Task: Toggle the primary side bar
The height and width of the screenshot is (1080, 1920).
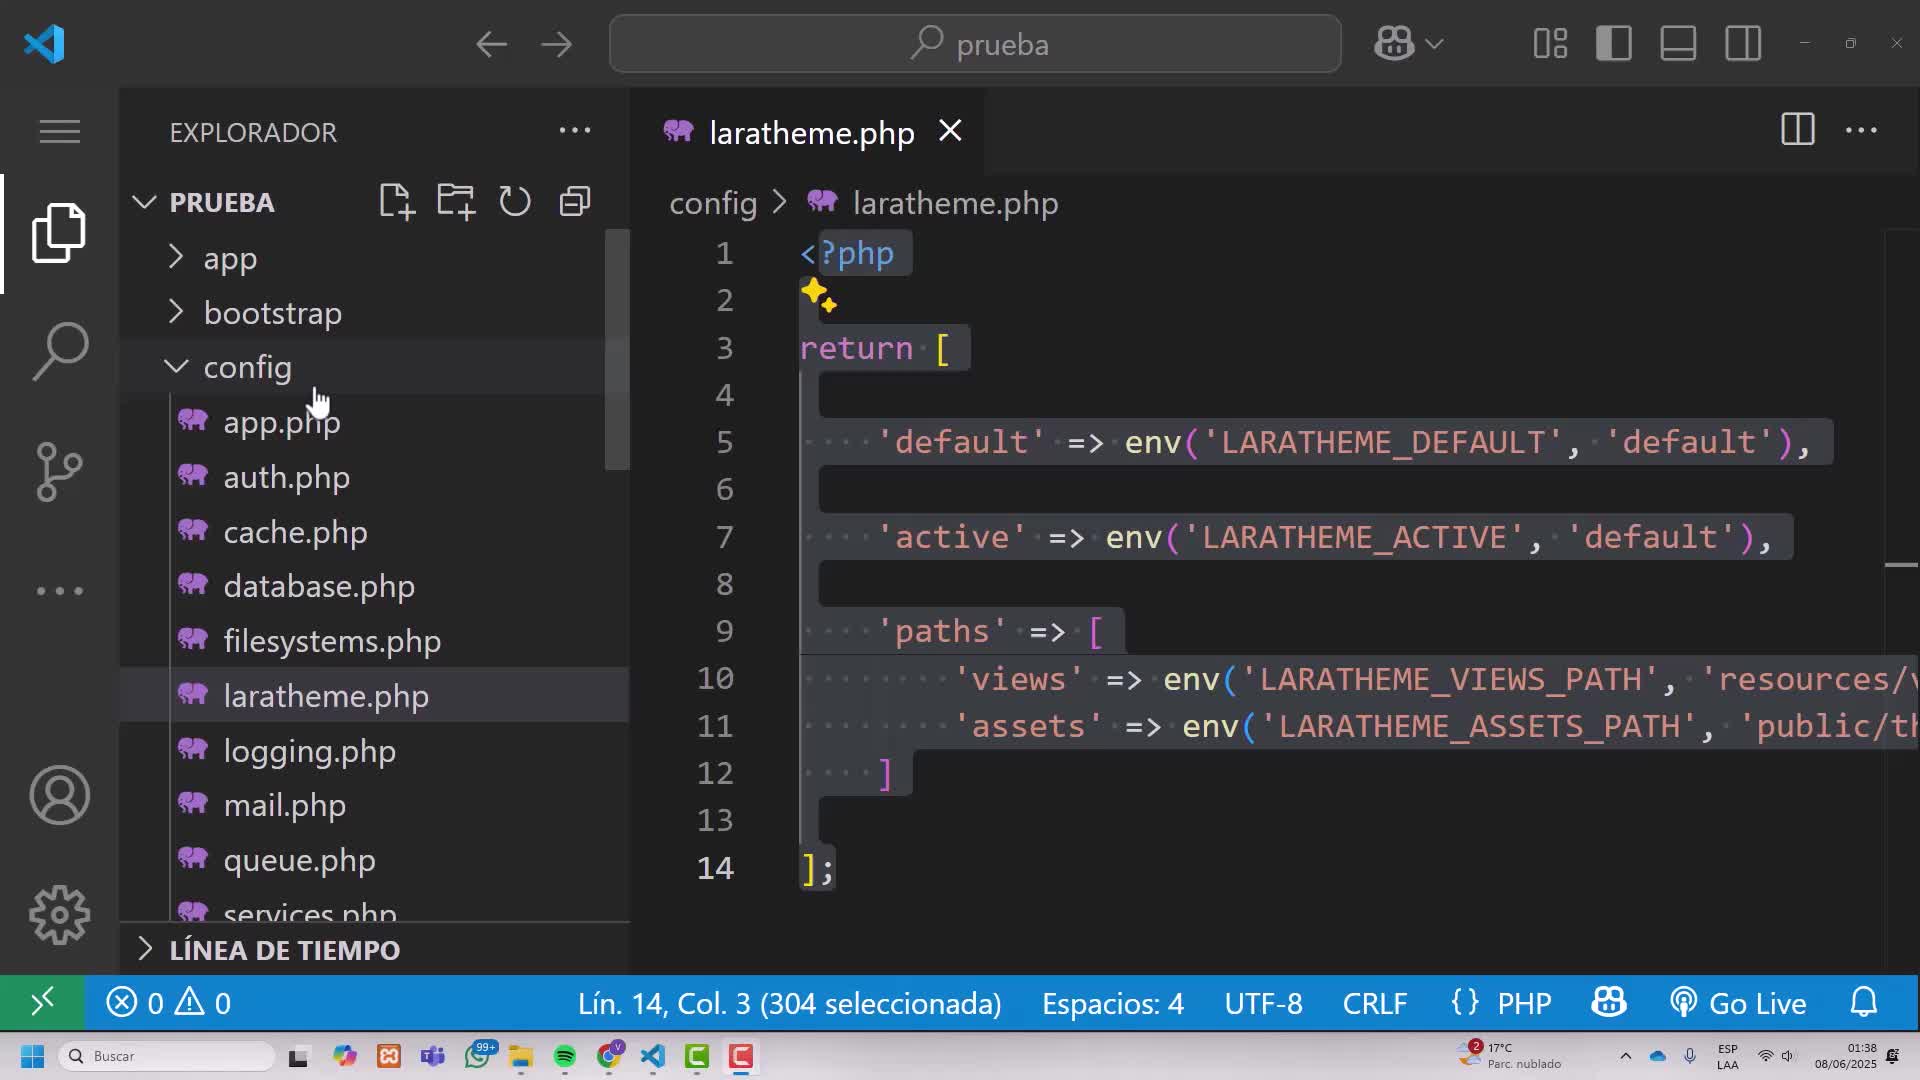Action: (x=1614, y=44)
